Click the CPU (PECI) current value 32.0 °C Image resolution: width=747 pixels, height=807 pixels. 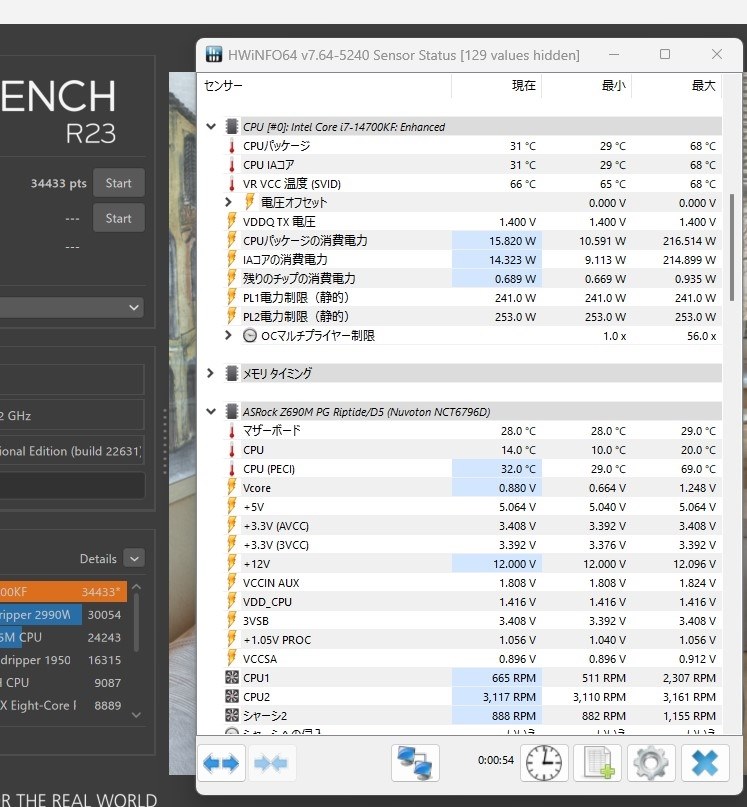[518, 469]
